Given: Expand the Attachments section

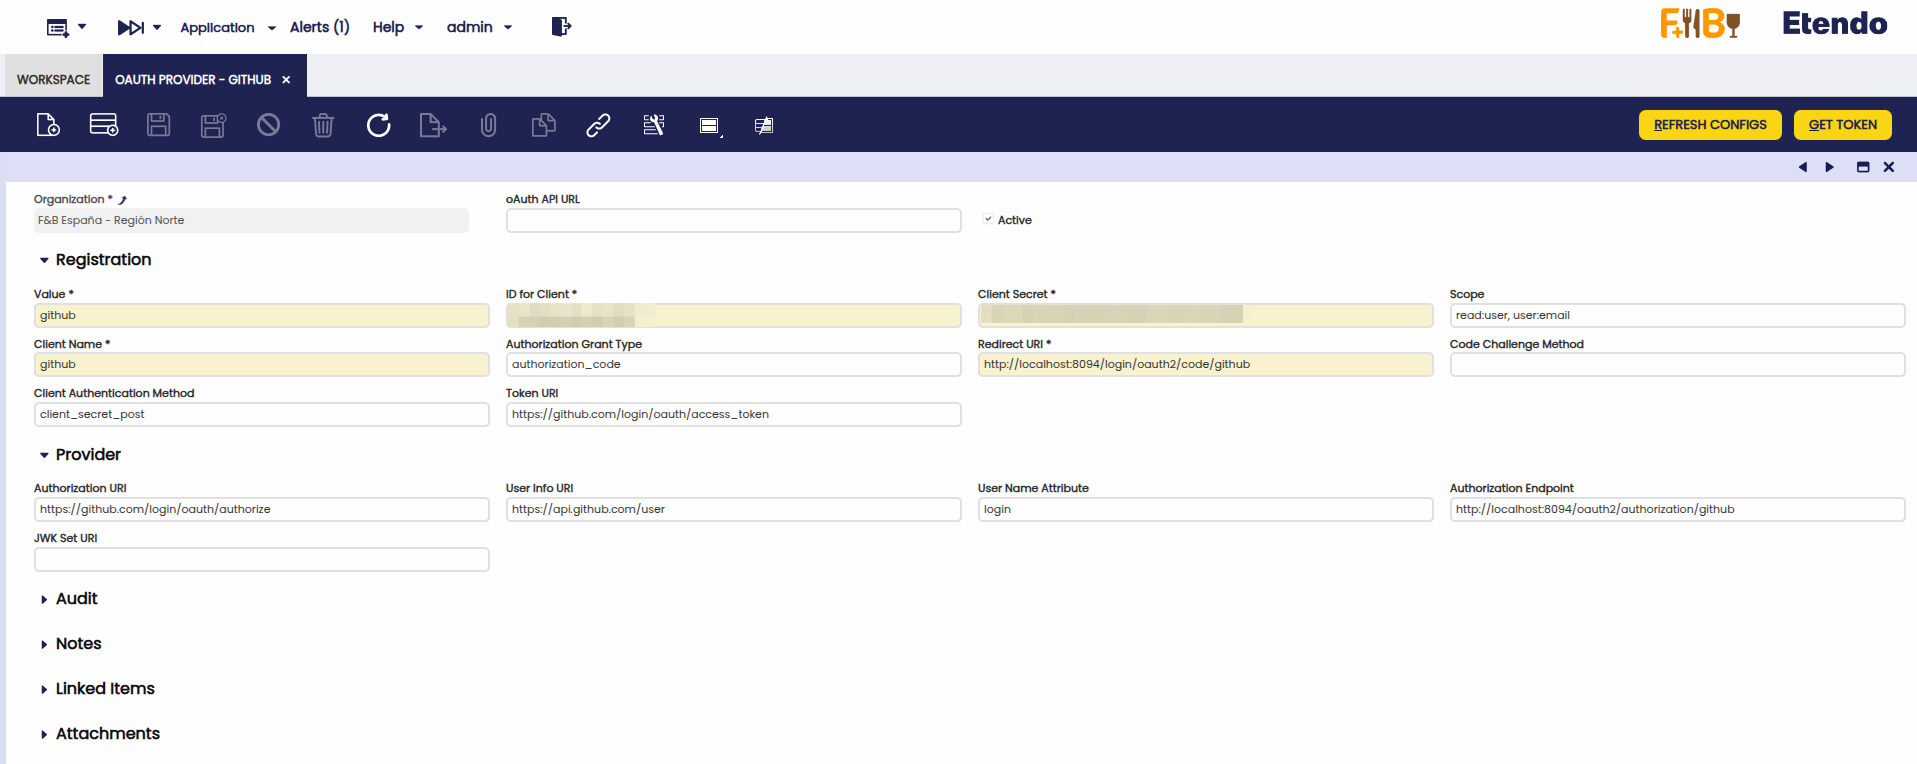Looking at the screenshot, I should click(x=44, y=734).
